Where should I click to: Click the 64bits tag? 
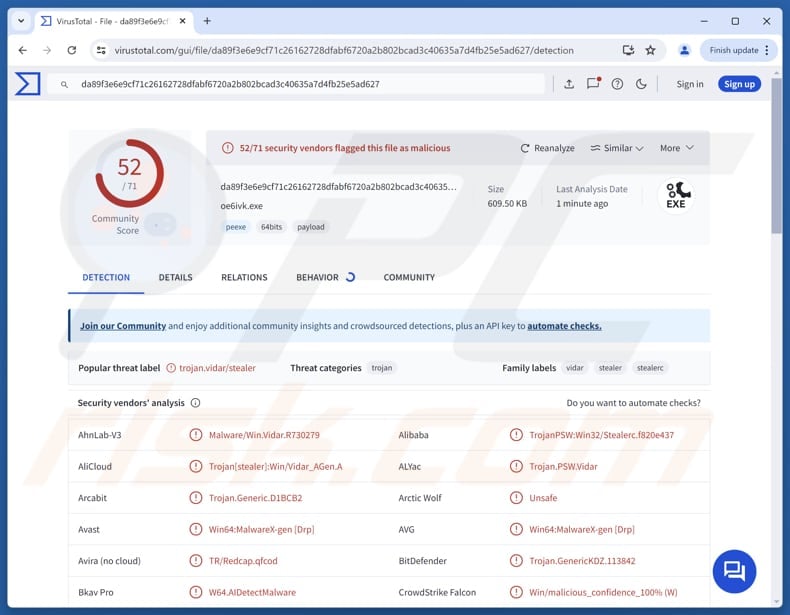(x=272, y=227)
